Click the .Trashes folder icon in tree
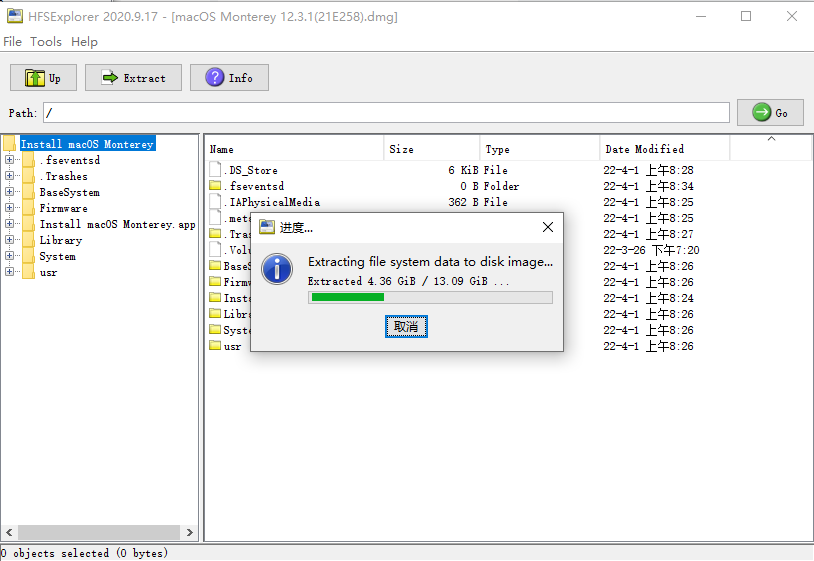 point(29,176)
